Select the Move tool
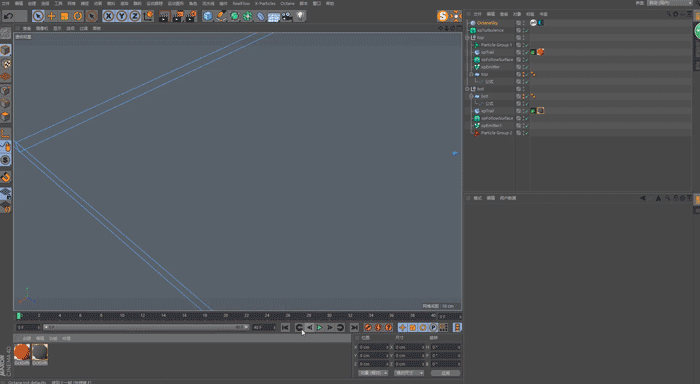The width and height of the screenshot is (700, 384). pos(51,17)
